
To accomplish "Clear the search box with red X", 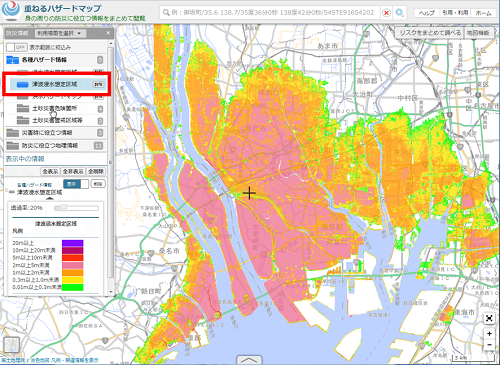I will coord(386,13).
